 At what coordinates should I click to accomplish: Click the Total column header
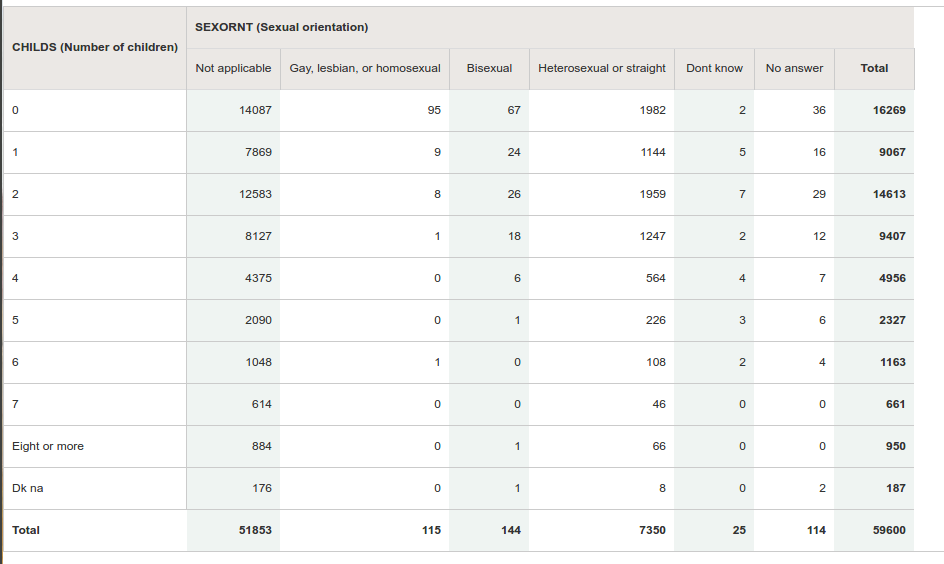874,68
